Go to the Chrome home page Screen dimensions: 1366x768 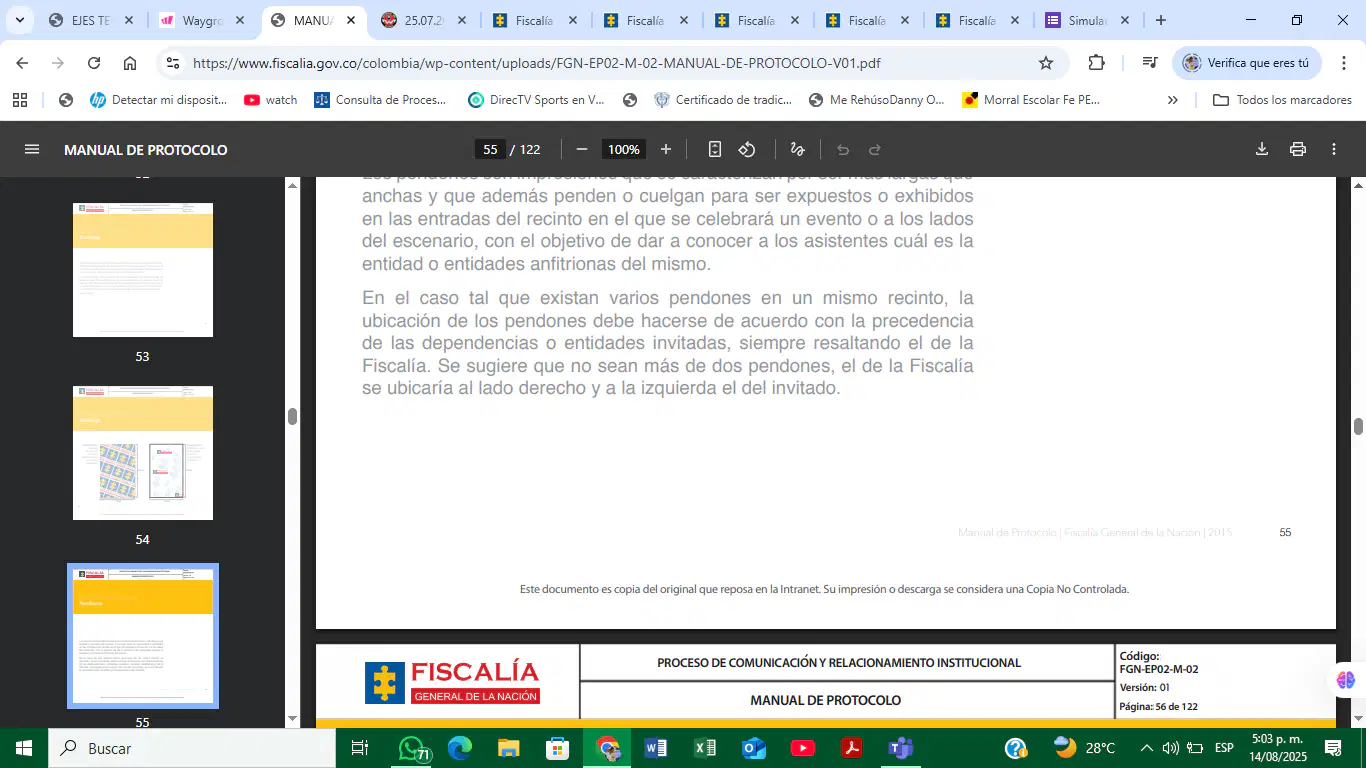pos(130,63)
